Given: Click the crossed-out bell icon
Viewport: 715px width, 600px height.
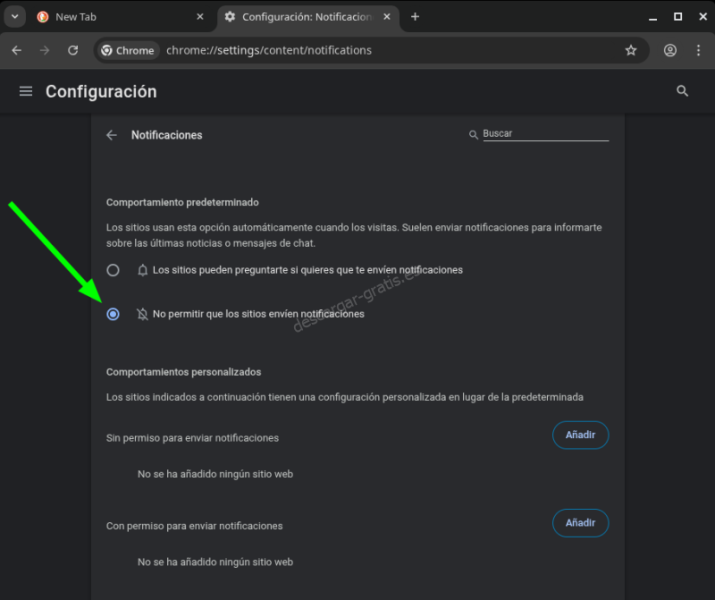Looking at the screenshot, I should tap(142, 314).
